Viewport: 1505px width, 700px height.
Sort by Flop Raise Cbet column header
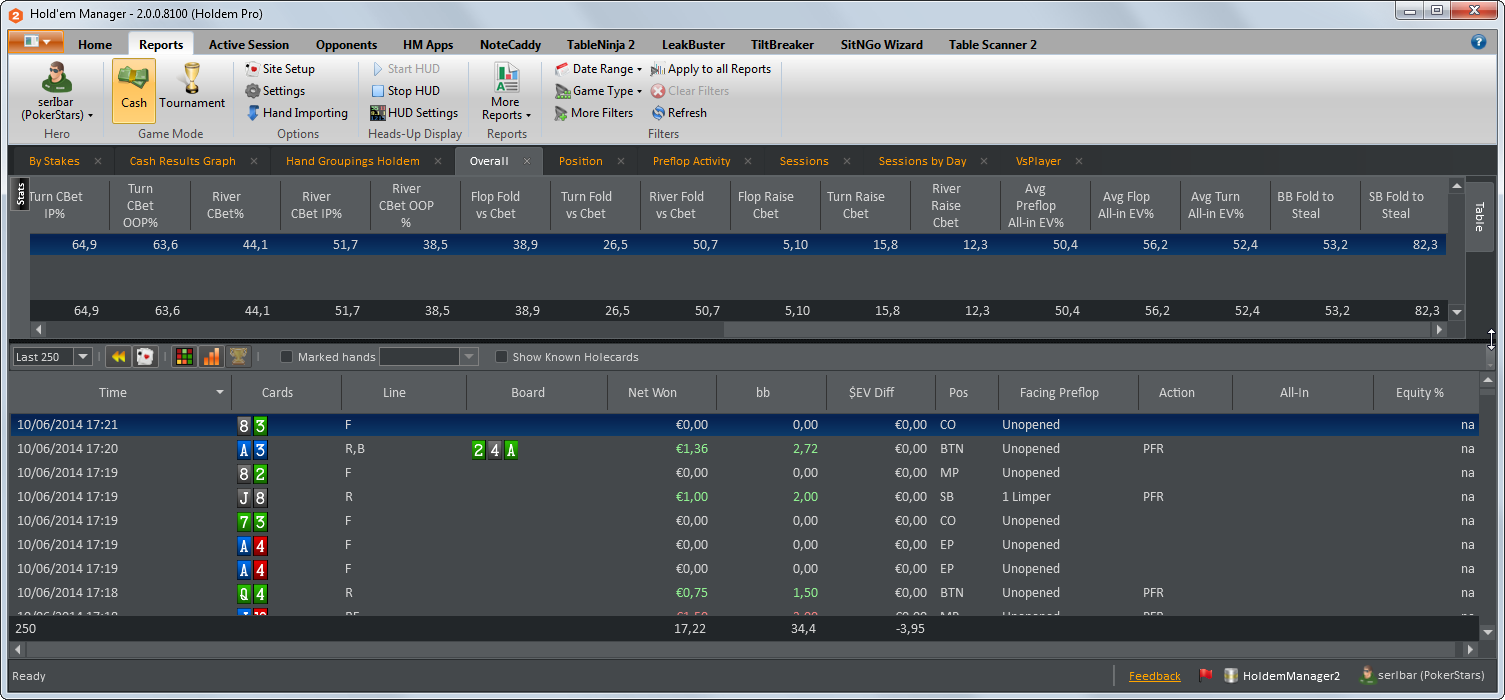[x=775, y=205]
